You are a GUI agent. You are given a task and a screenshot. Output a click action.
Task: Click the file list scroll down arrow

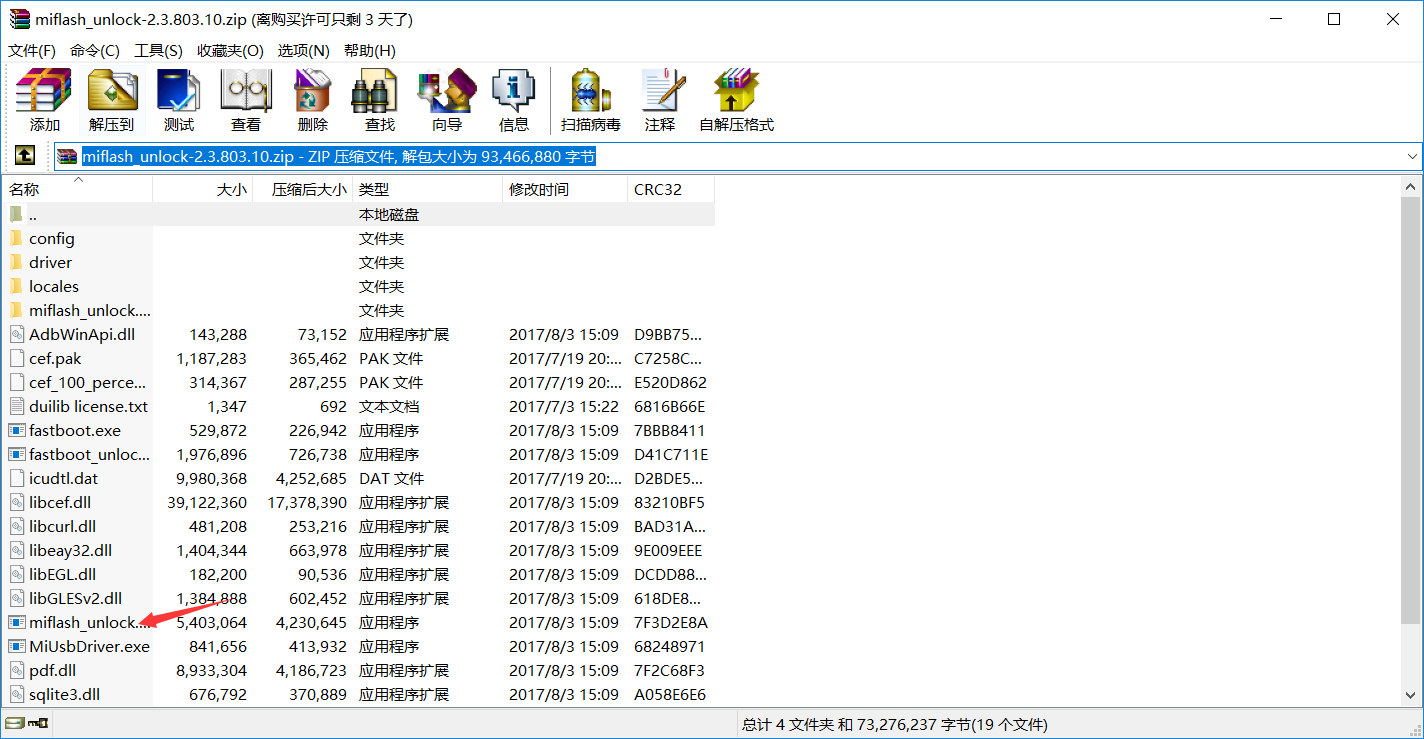point(1411,696)
